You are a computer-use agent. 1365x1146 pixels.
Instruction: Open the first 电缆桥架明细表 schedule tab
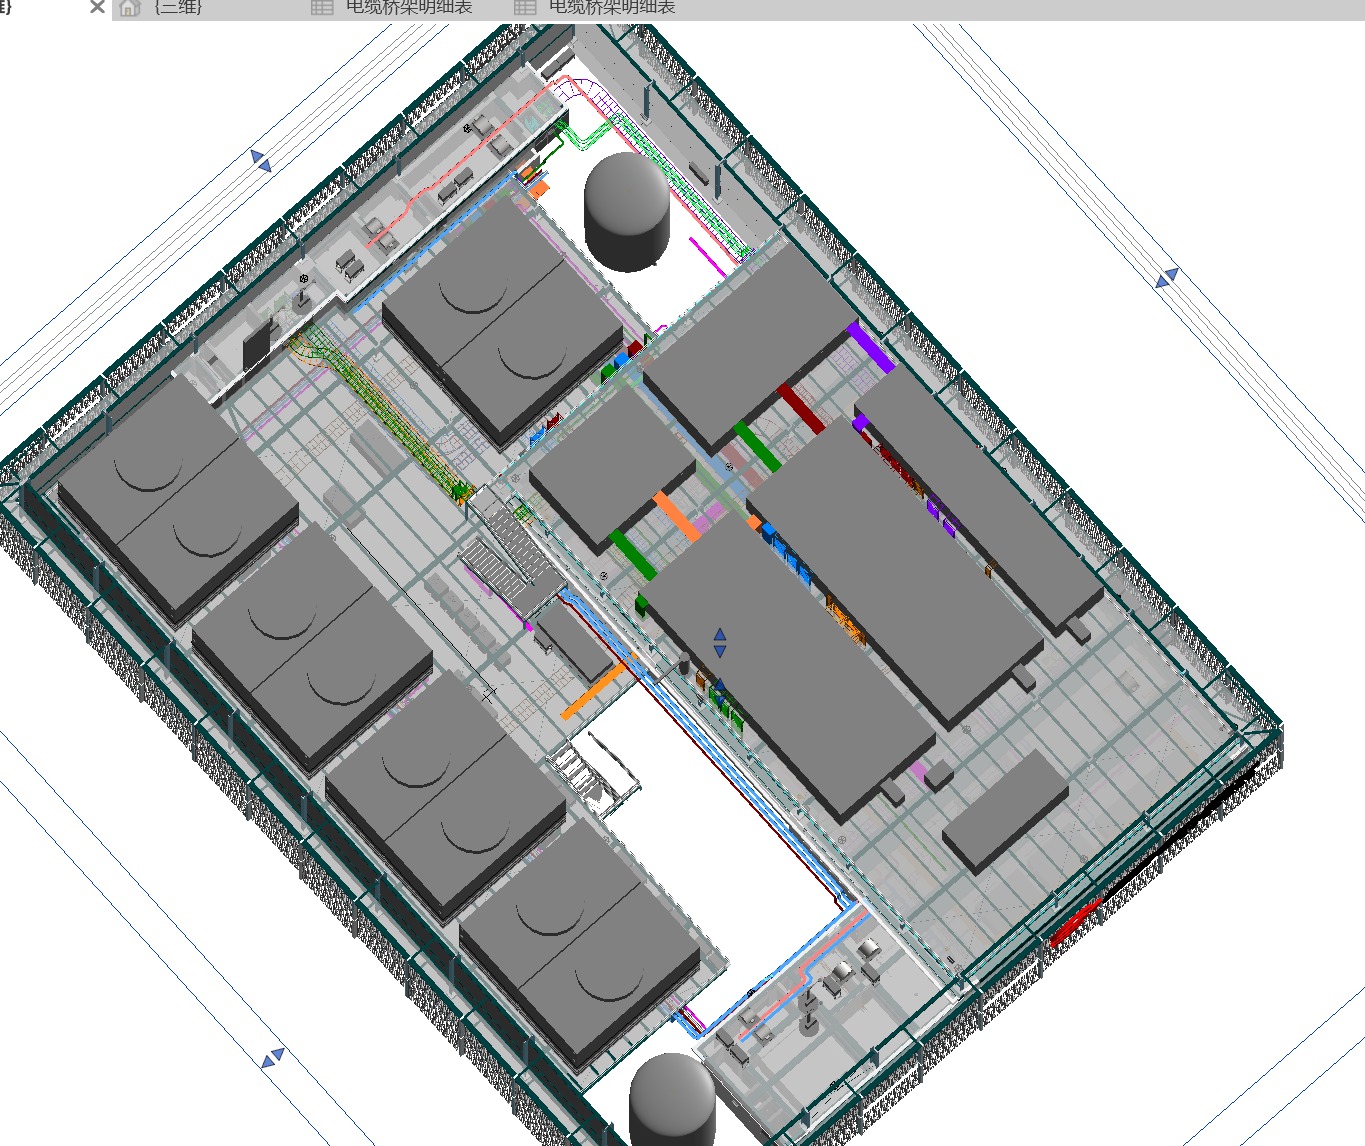408,8
